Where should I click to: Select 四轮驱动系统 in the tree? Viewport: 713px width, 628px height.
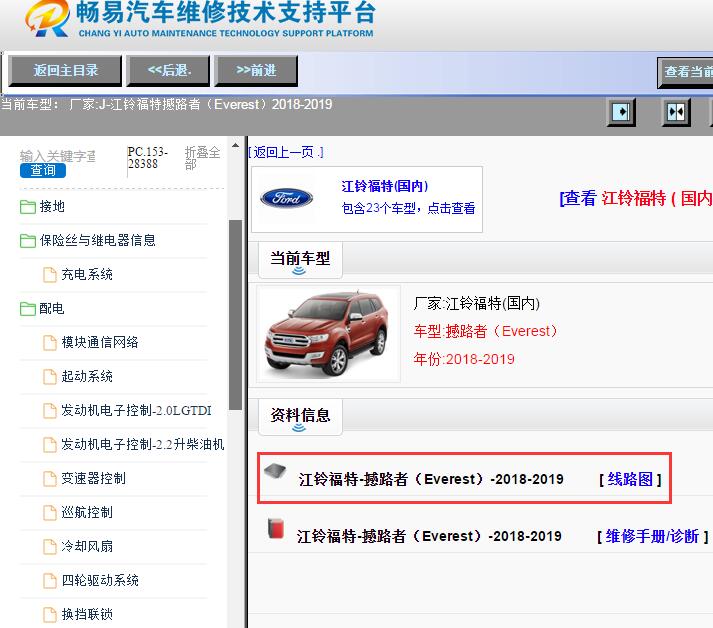(100, 580)
